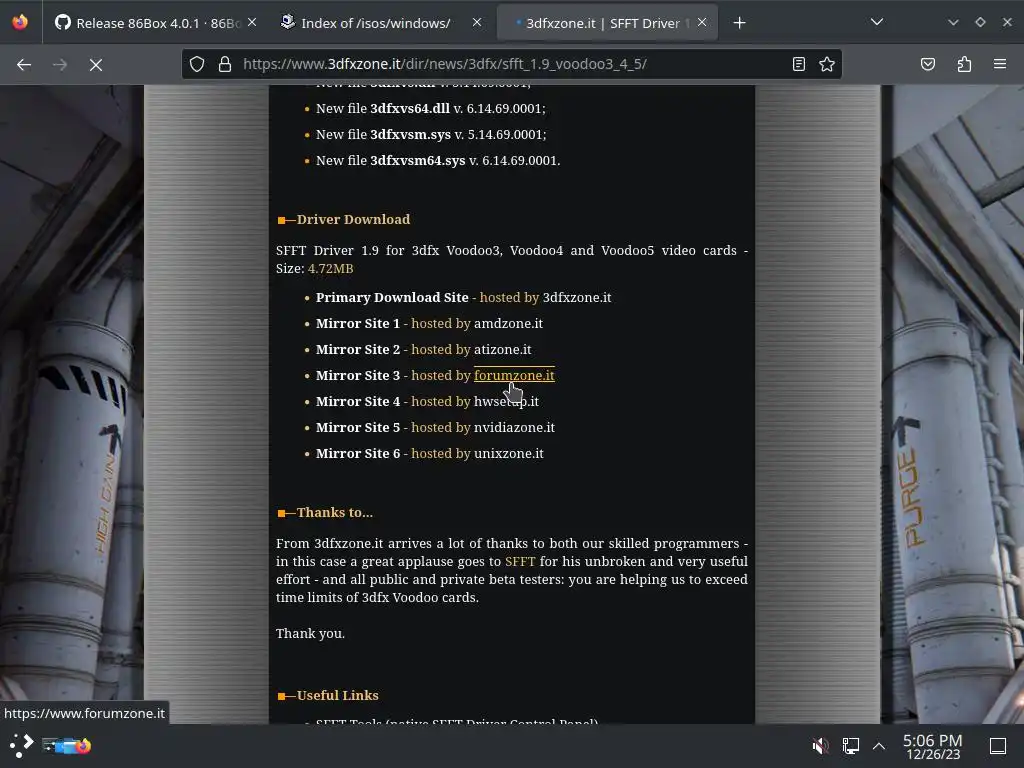The width and height of the screenshot is (1024, 768).
Task: Close the Index of /isos/windows/ tab
Action: pyautogui.click(x=477, y=22)
